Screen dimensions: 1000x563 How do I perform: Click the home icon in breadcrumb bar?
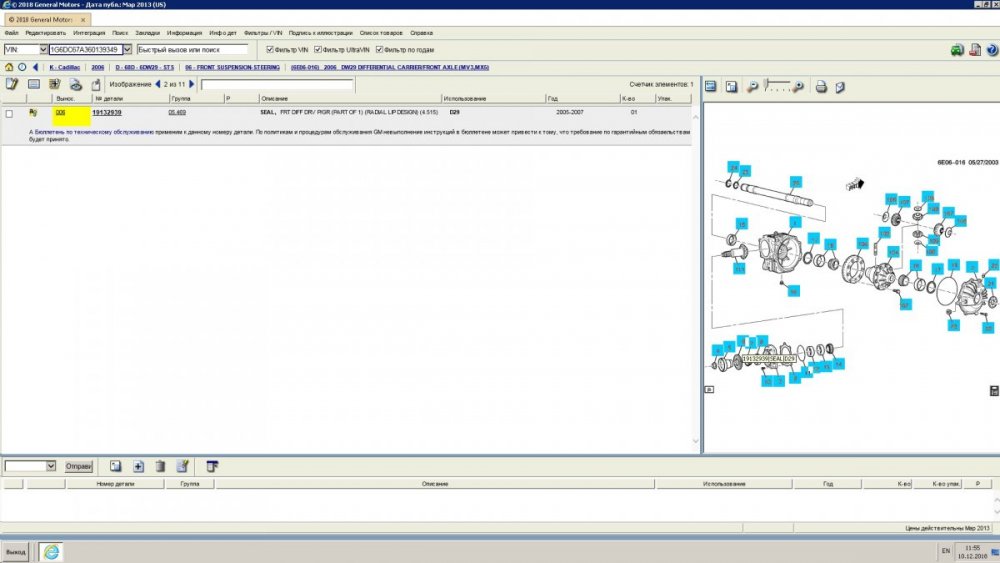9,67
